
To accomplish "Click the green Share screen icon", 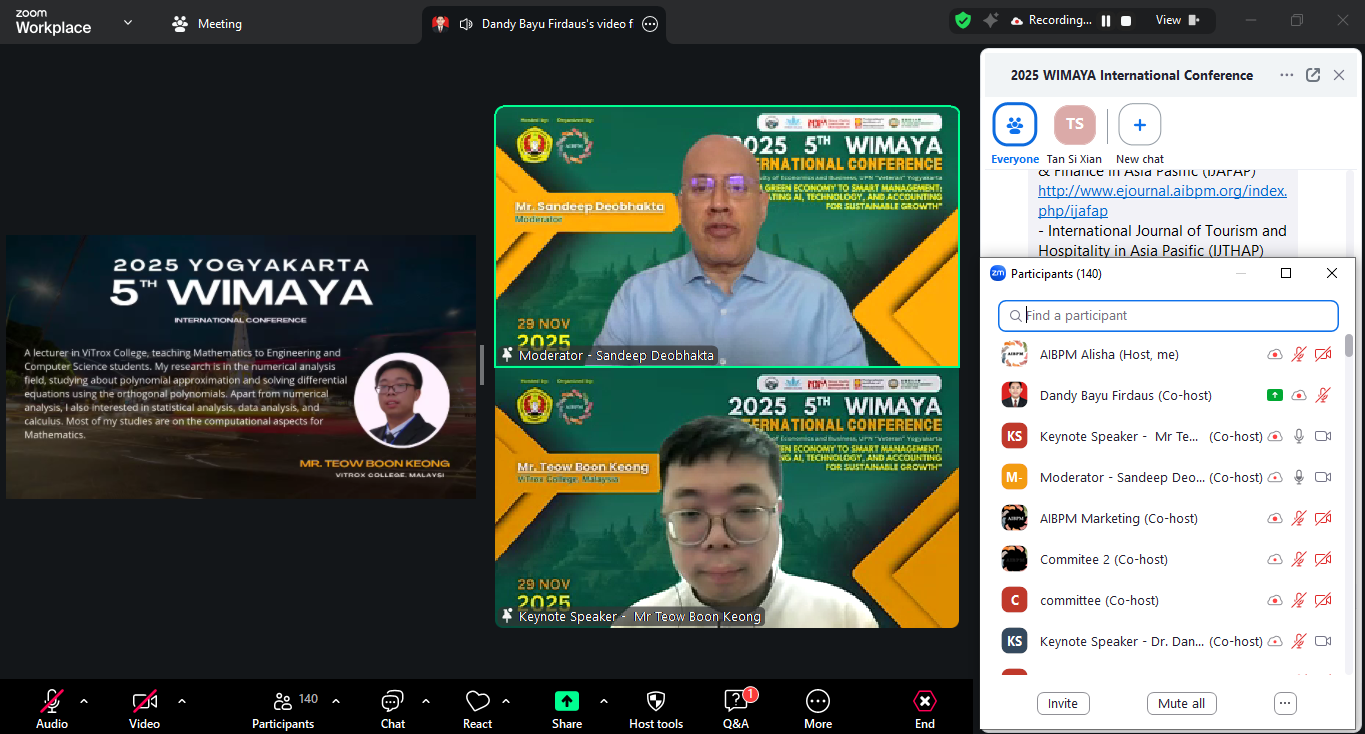I will pos(567,702).
